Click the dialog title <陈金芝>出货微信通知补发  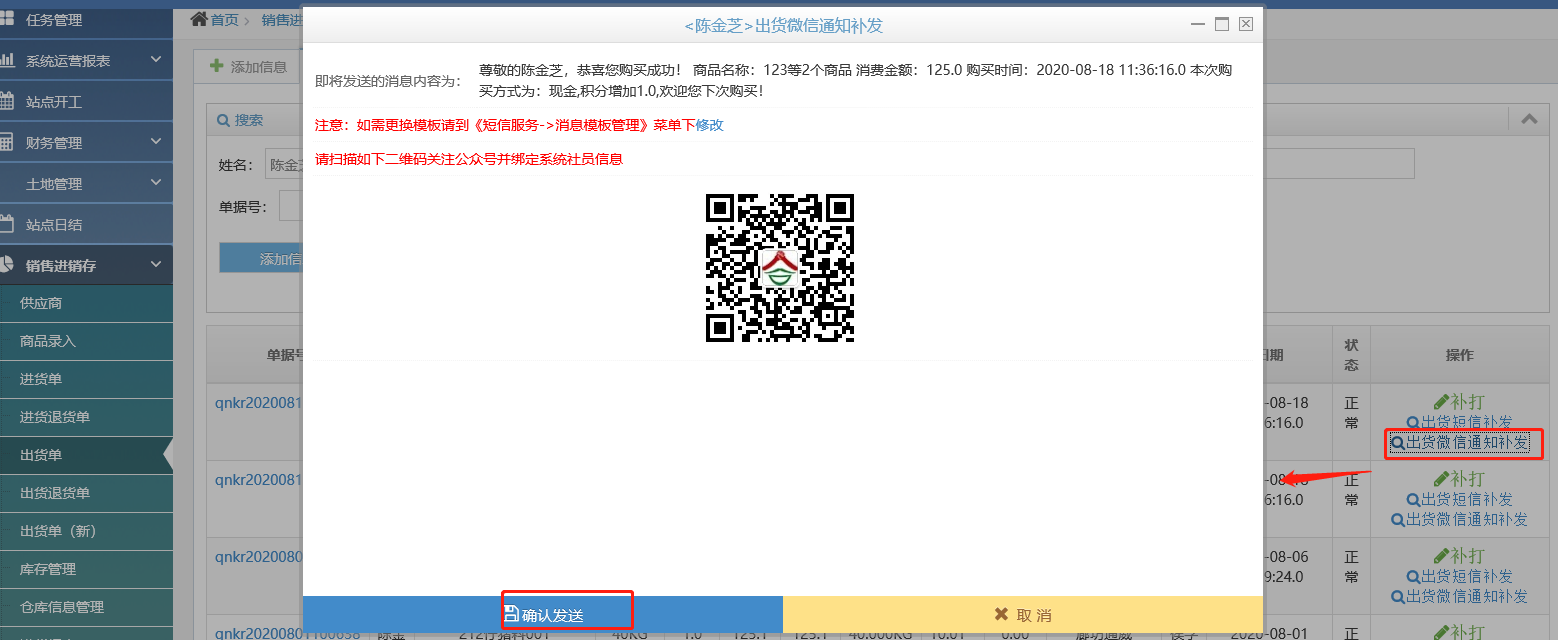pyautogui.click(x=783, y=25)
